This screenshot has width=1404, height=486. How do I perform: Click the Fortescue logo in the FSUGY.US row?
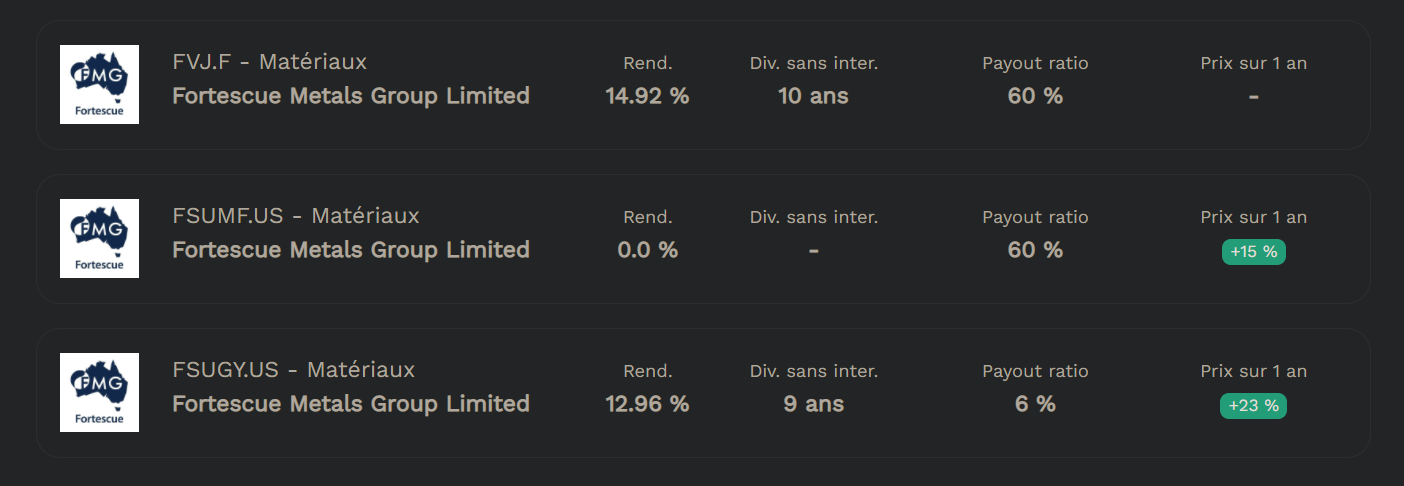(99, 393)
